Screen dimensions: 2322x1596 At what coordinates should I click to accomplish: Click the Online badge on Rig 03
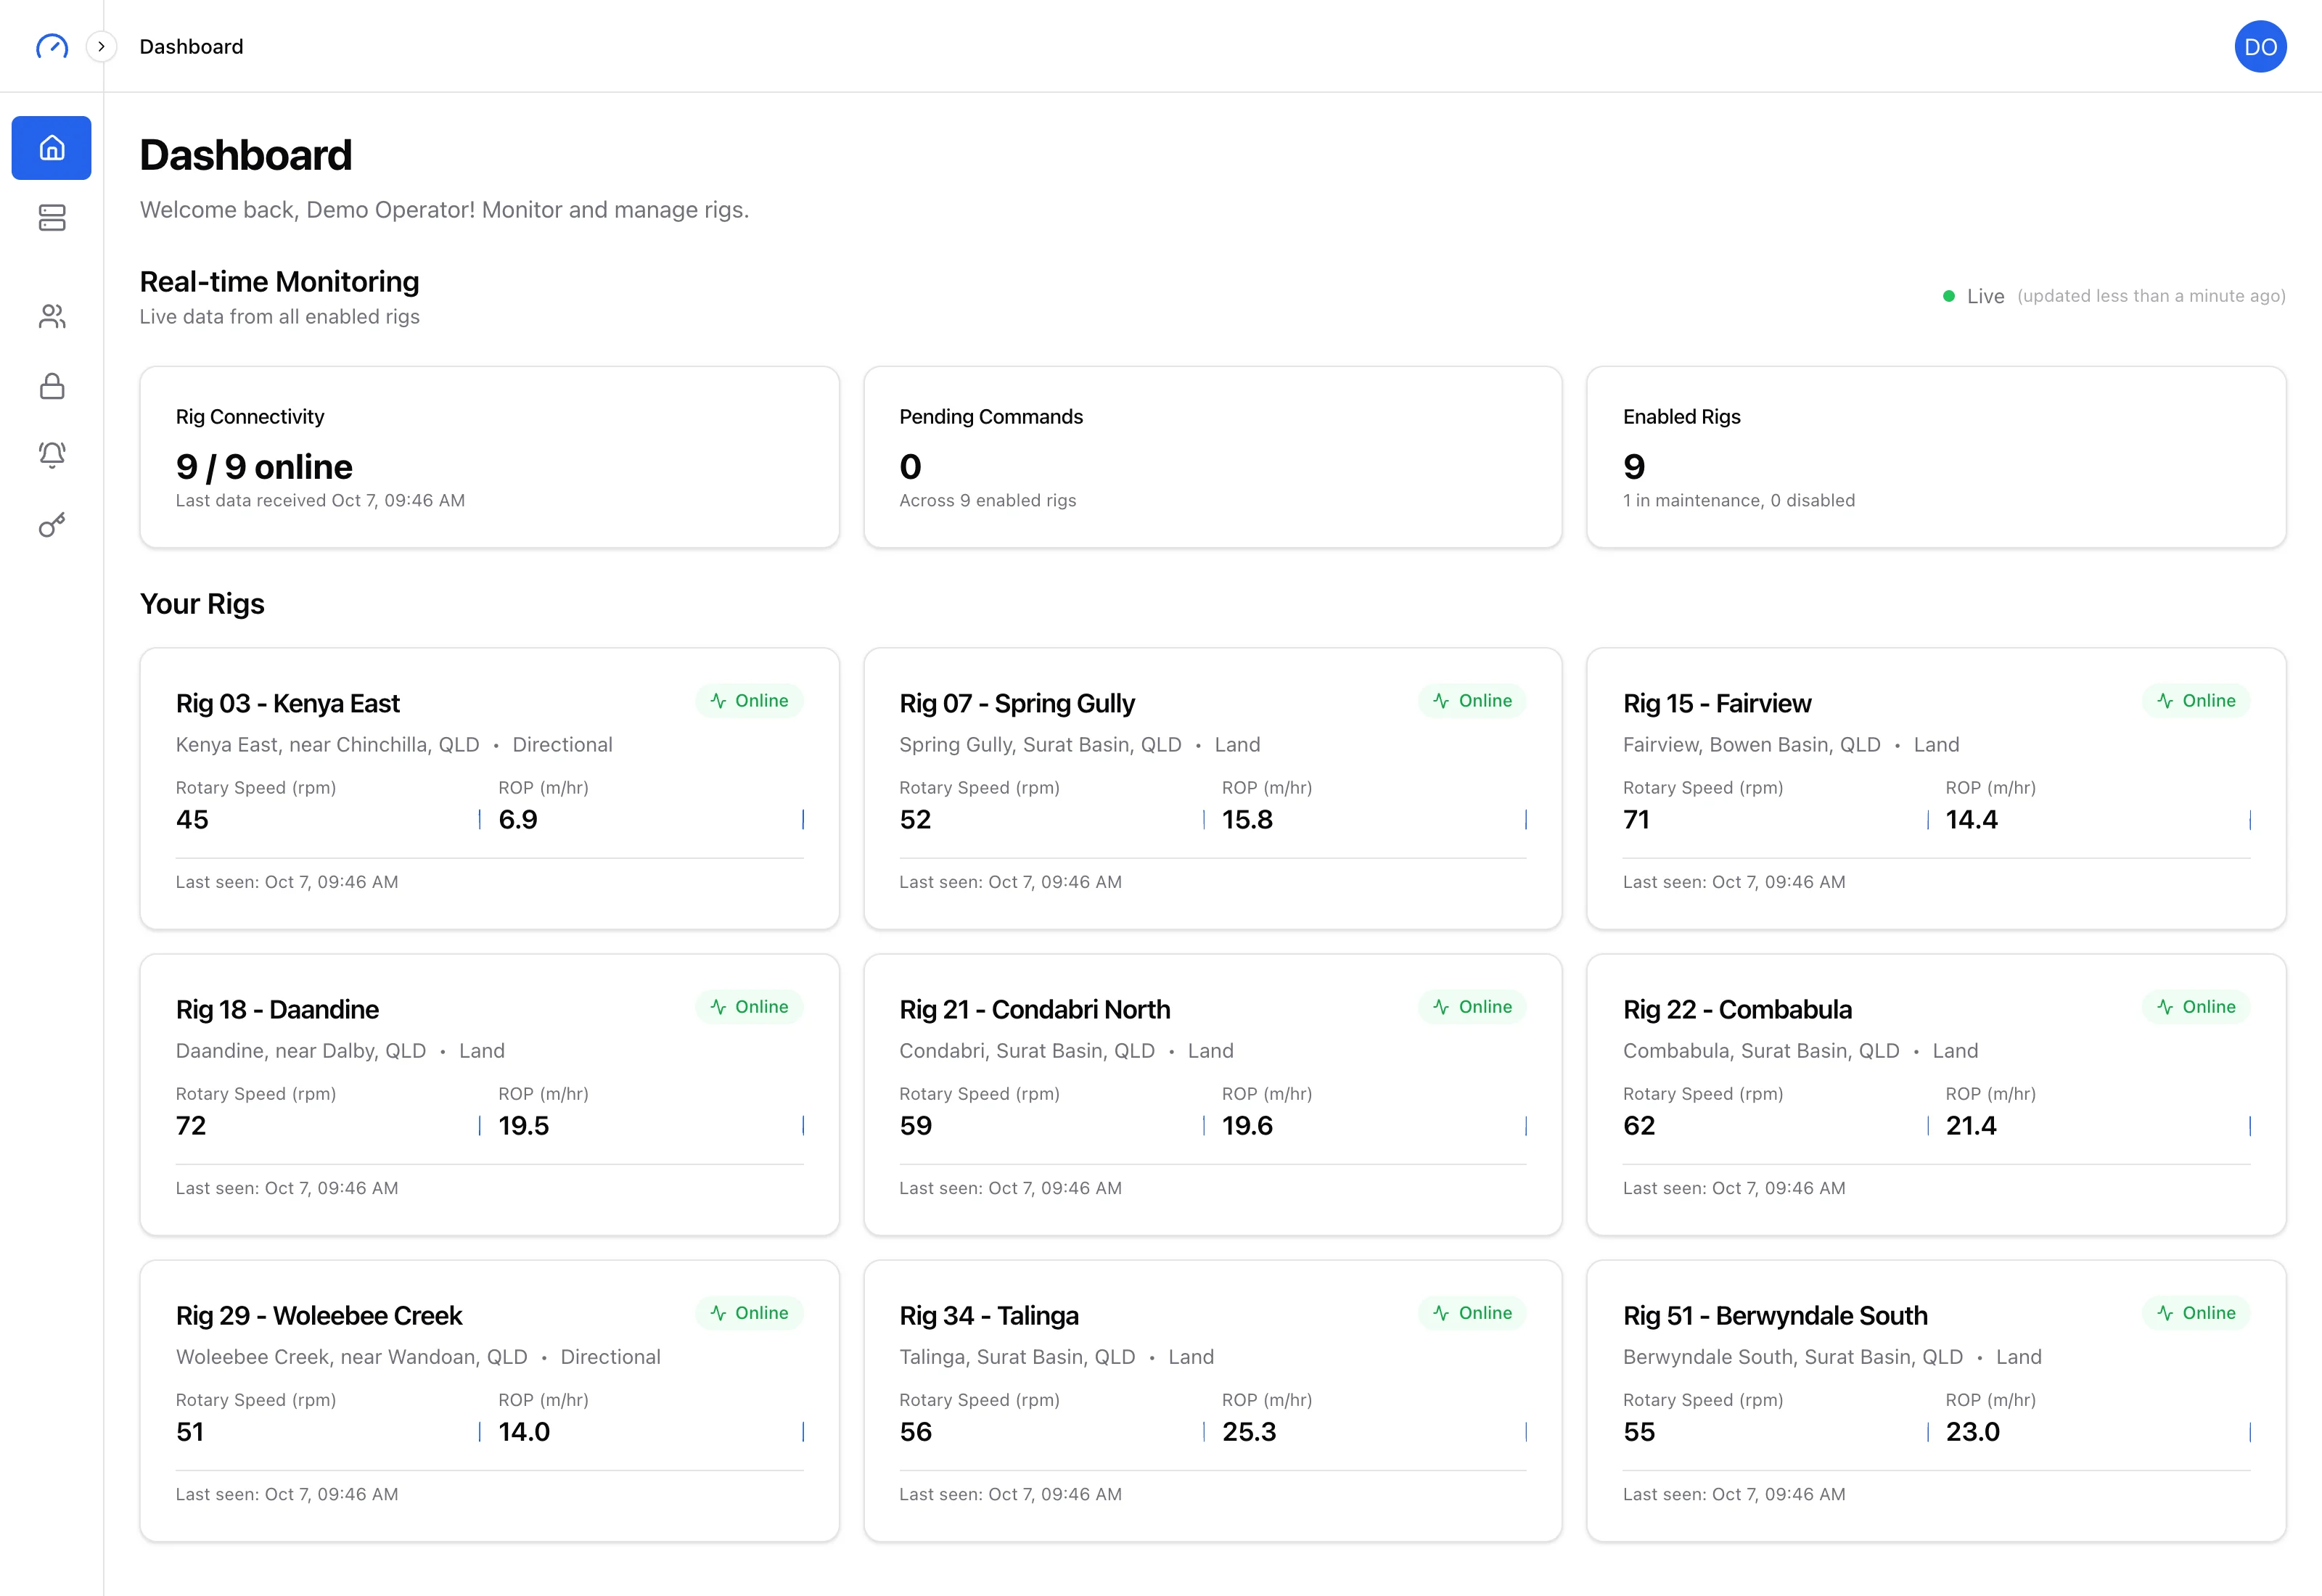coord(749,701)
